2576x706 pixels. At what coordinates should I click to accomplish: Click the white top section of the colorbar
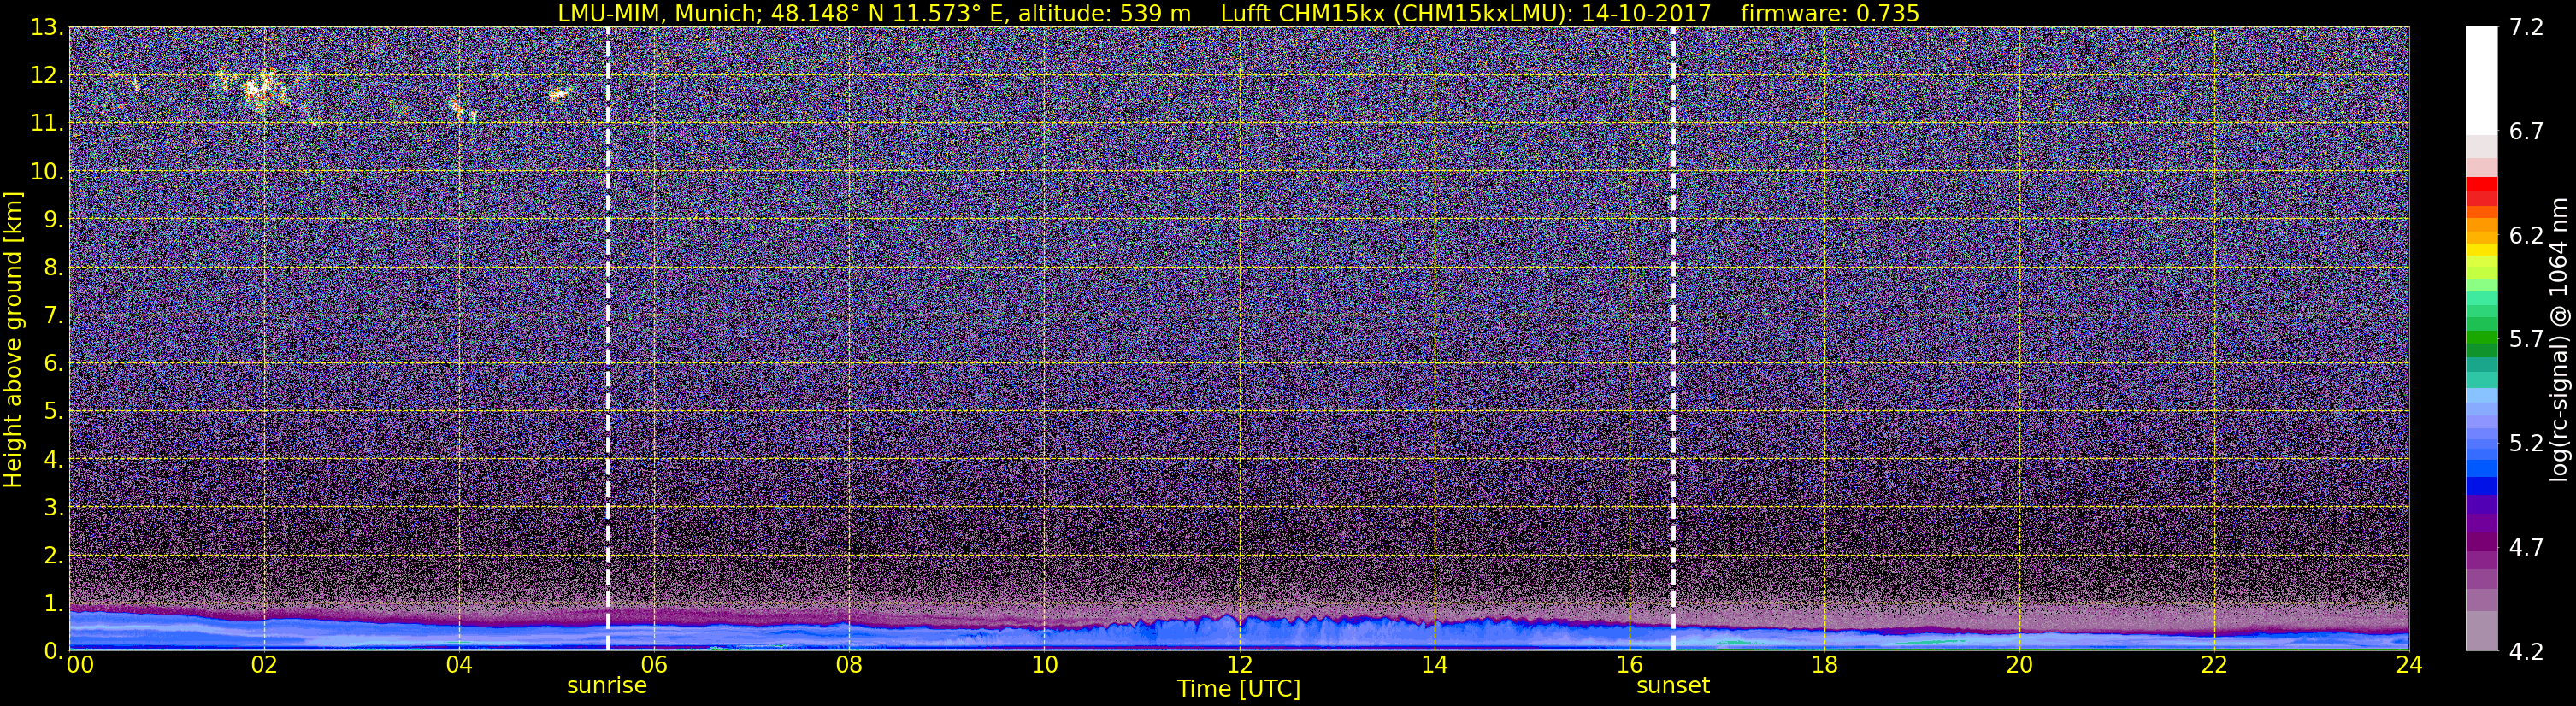2481,80
